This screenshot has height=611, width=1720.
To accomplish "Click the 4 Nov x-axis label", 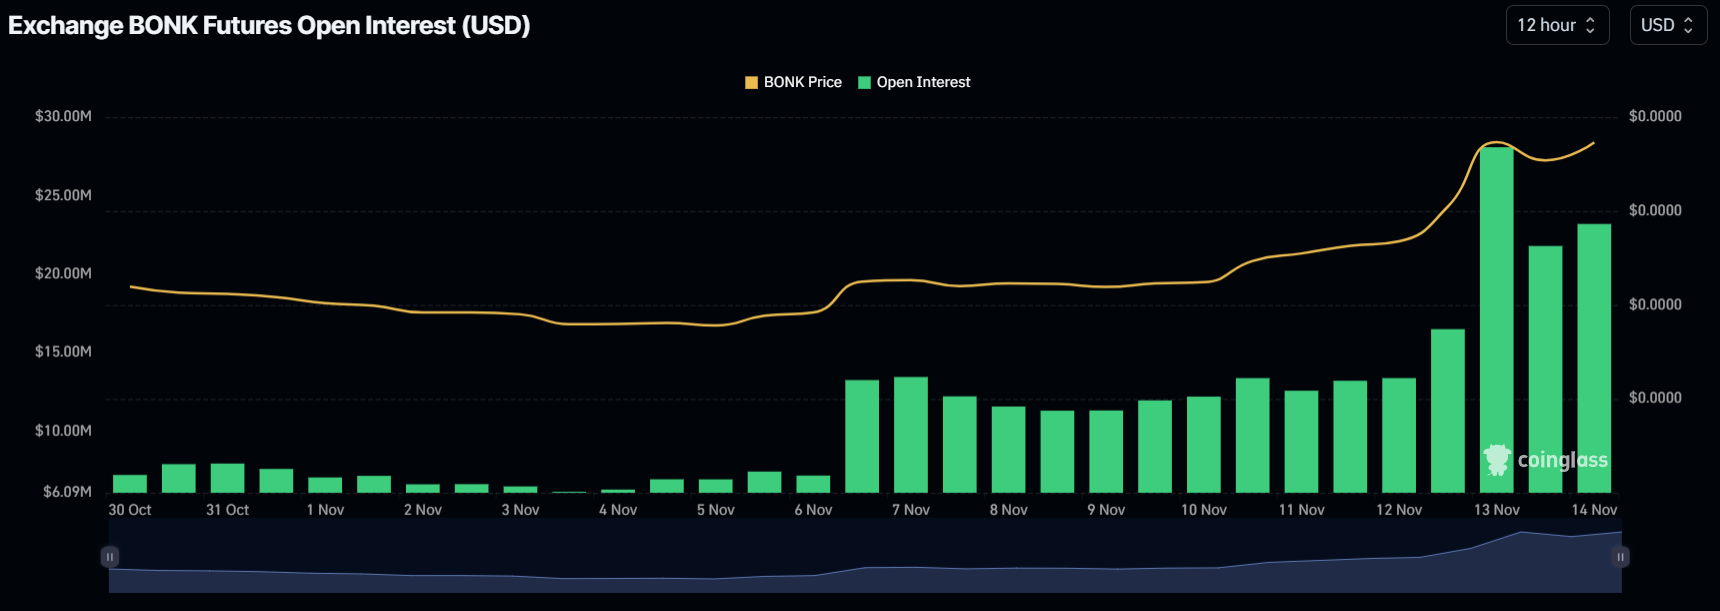I will tap(618, 510).
